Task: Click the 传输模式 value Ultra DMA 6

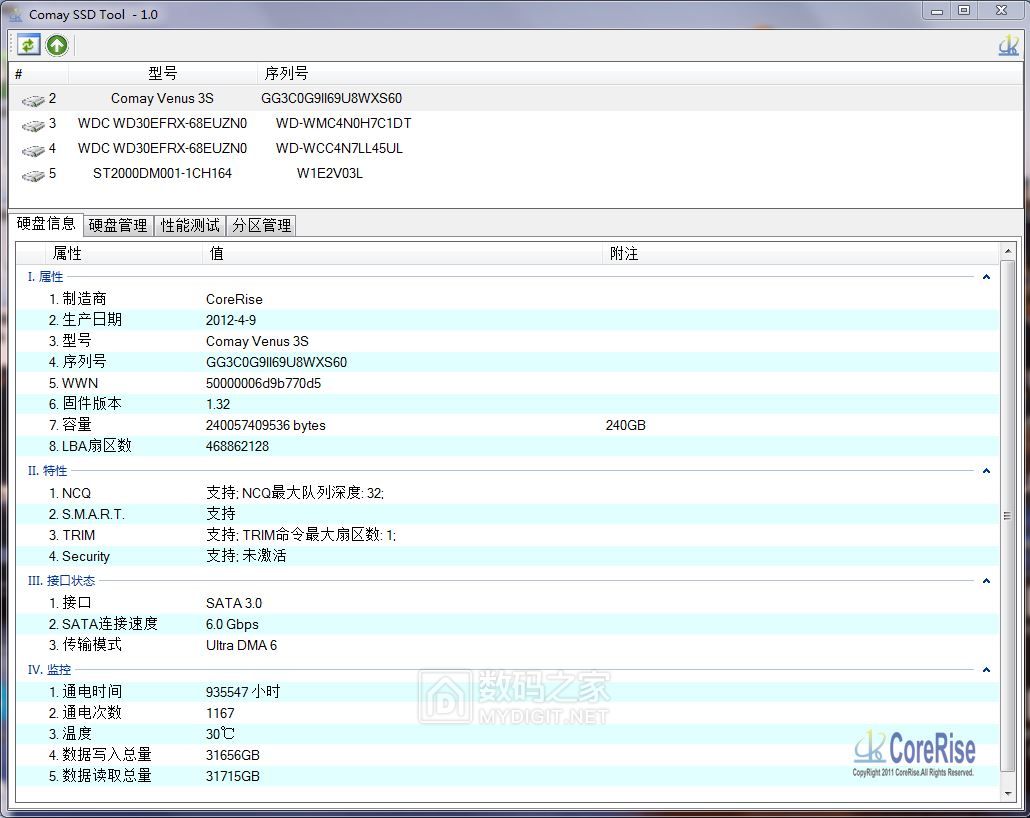Action: coord(241,645)
